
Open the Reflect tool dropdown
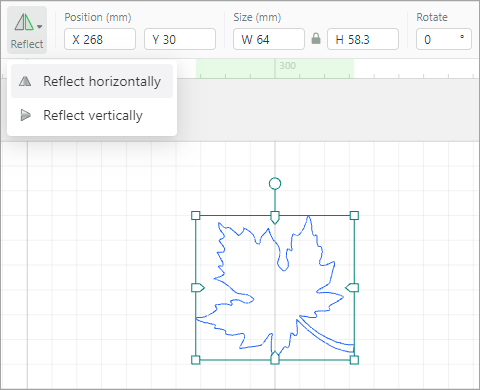pyautogui.click(x=27, y=30)
